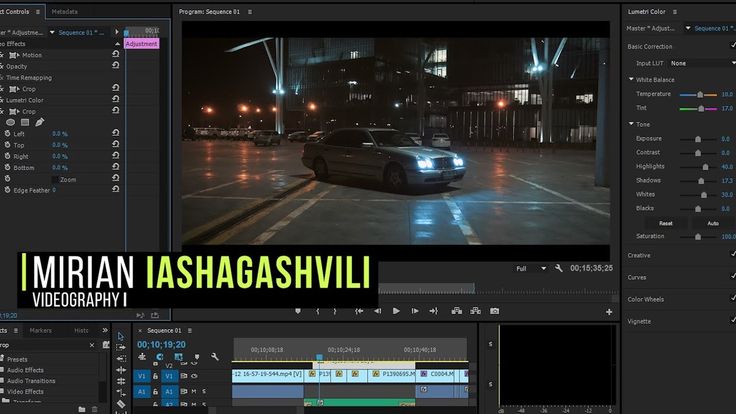Collapse the Tone section
This screenshot has width=736, height=414.
pyautogui.click(x=631, y=124)
